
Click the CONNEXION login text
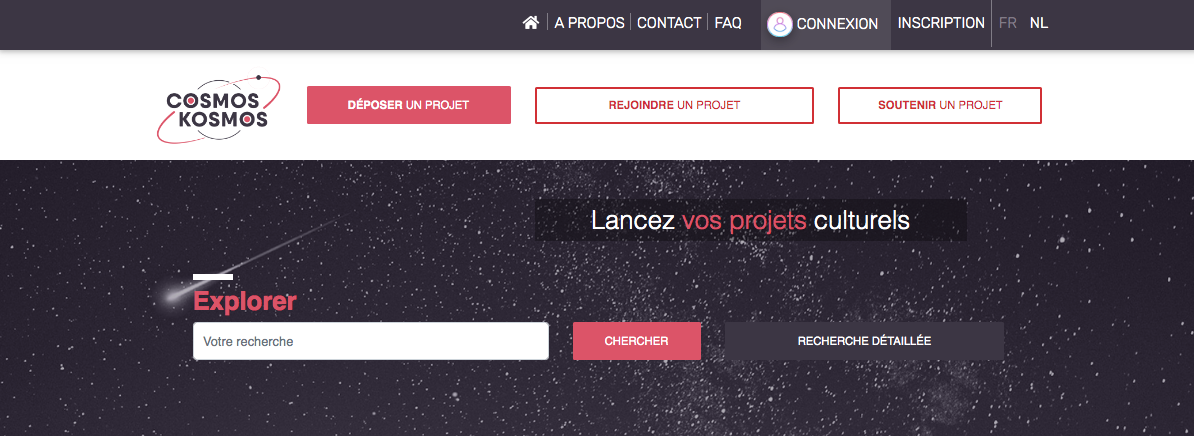point(837,24)
